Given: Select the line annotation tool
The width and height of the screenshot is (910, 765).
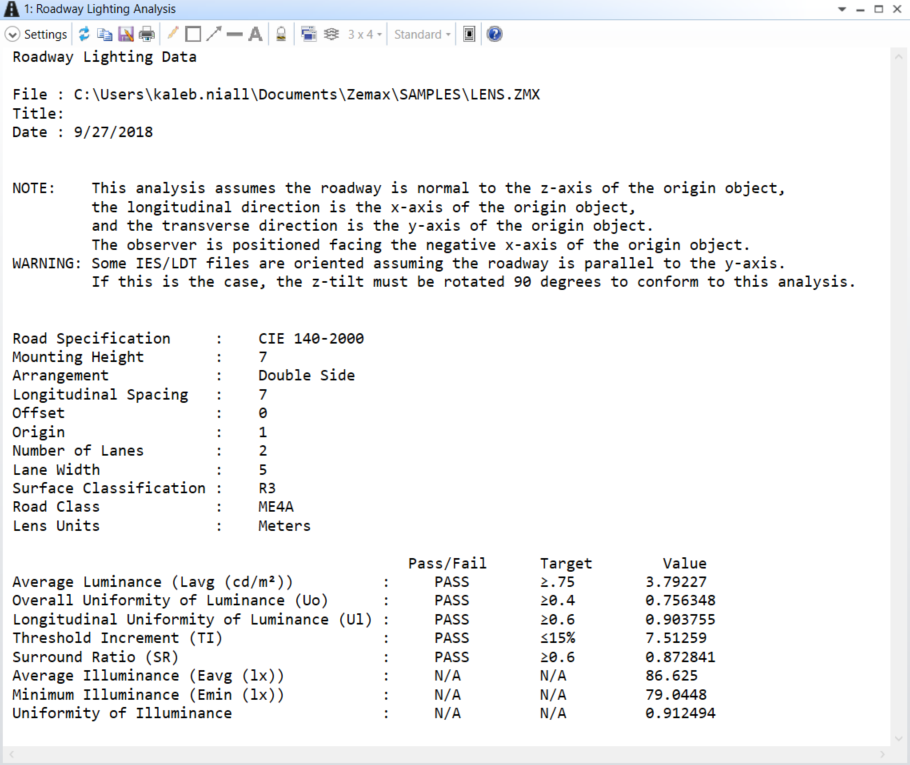Looking at the screenshot, I should [234, 34].
